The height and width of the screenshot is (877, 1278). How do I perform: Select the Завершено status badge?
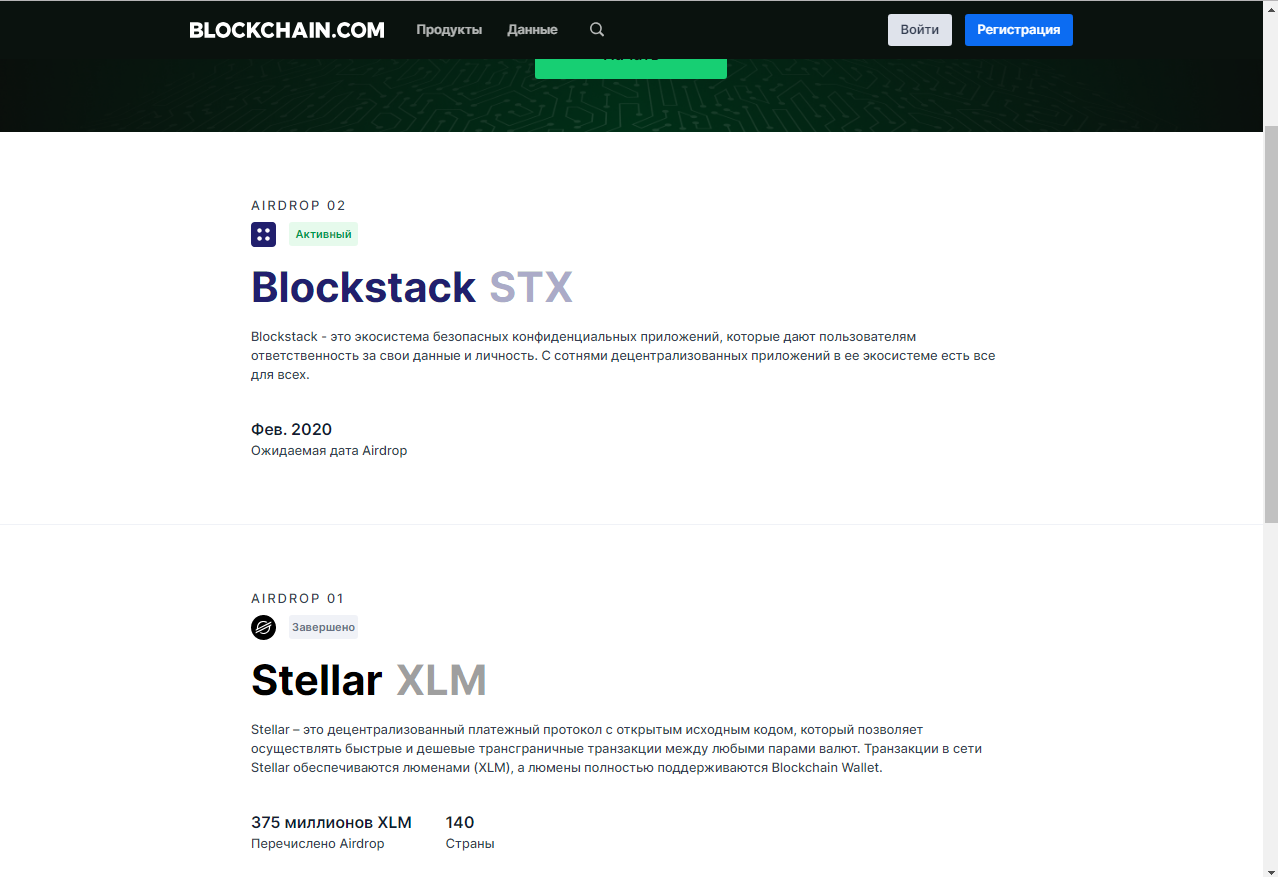[x=323, y=628]
